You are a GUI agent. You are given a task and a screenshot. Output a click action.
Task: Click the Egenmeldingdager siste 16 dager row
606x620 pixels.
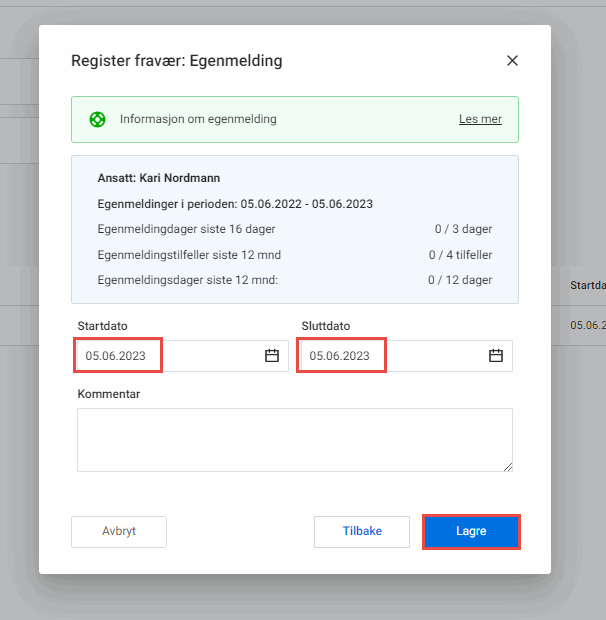point(186,229)
